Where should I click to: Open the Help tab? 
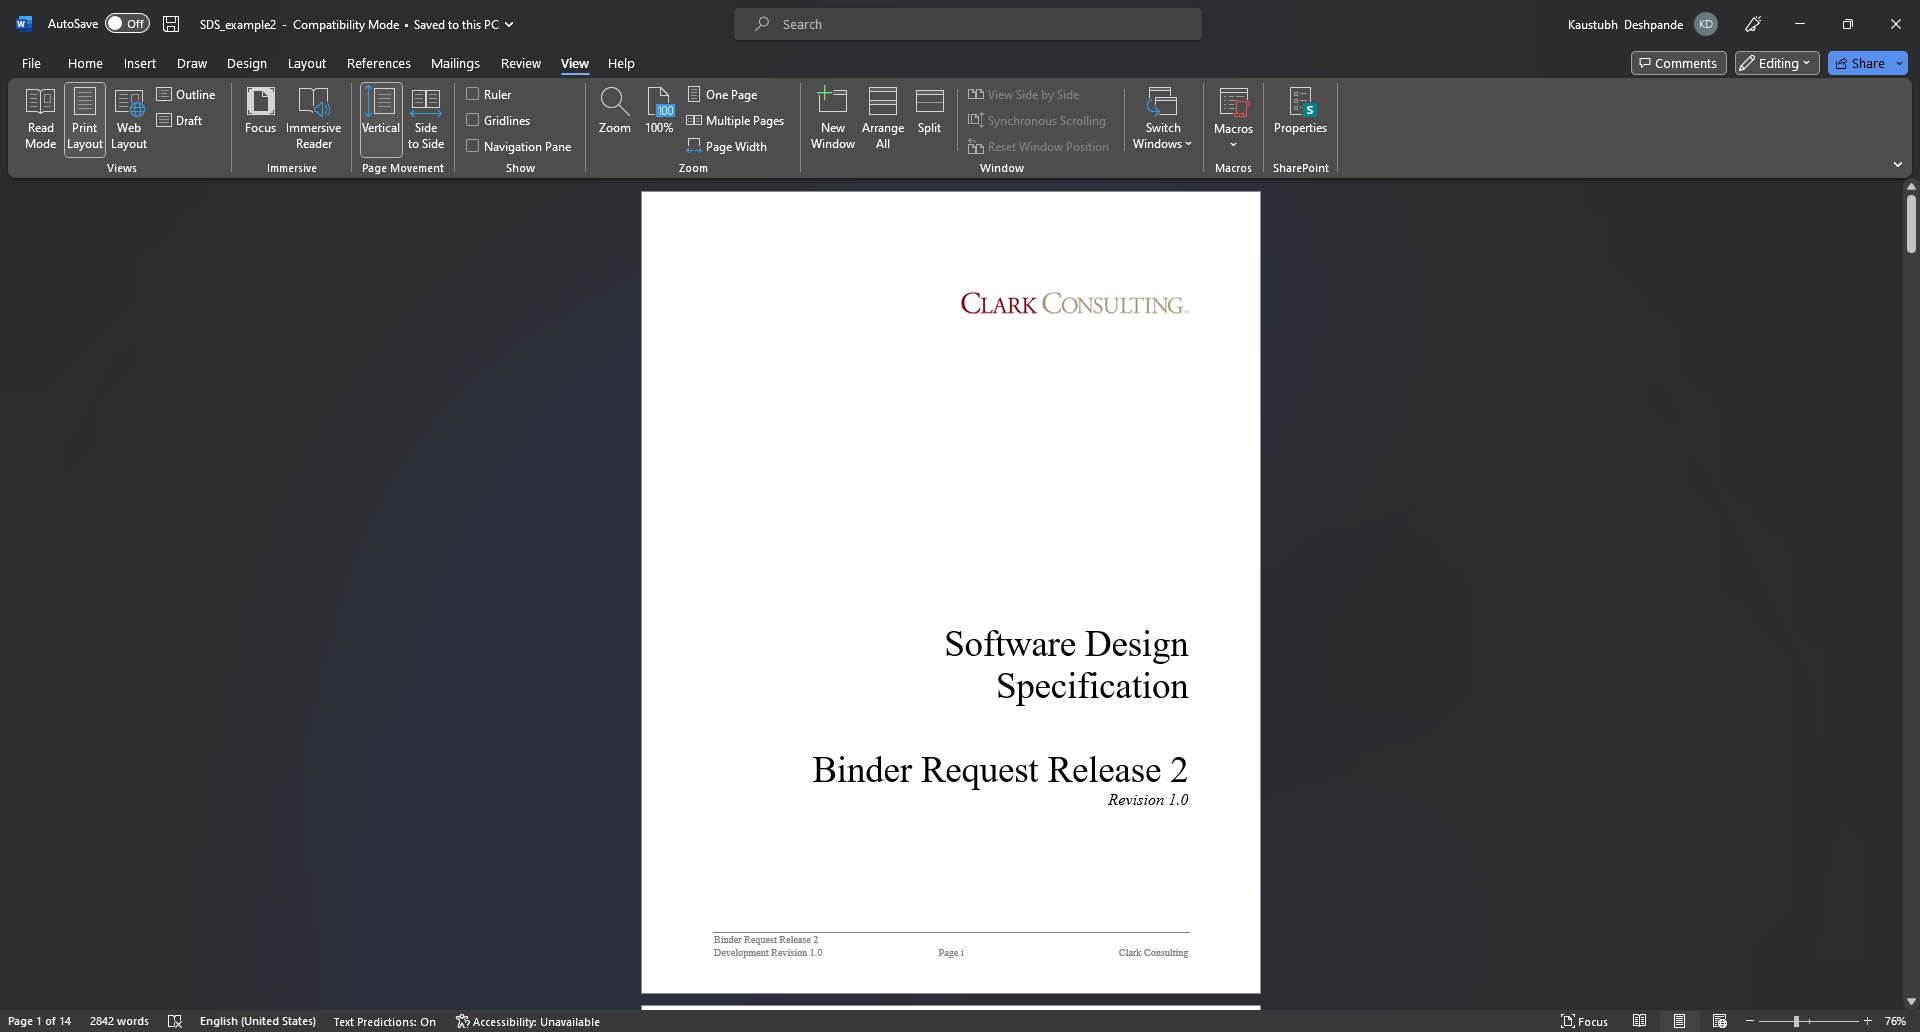coord(621,63)
